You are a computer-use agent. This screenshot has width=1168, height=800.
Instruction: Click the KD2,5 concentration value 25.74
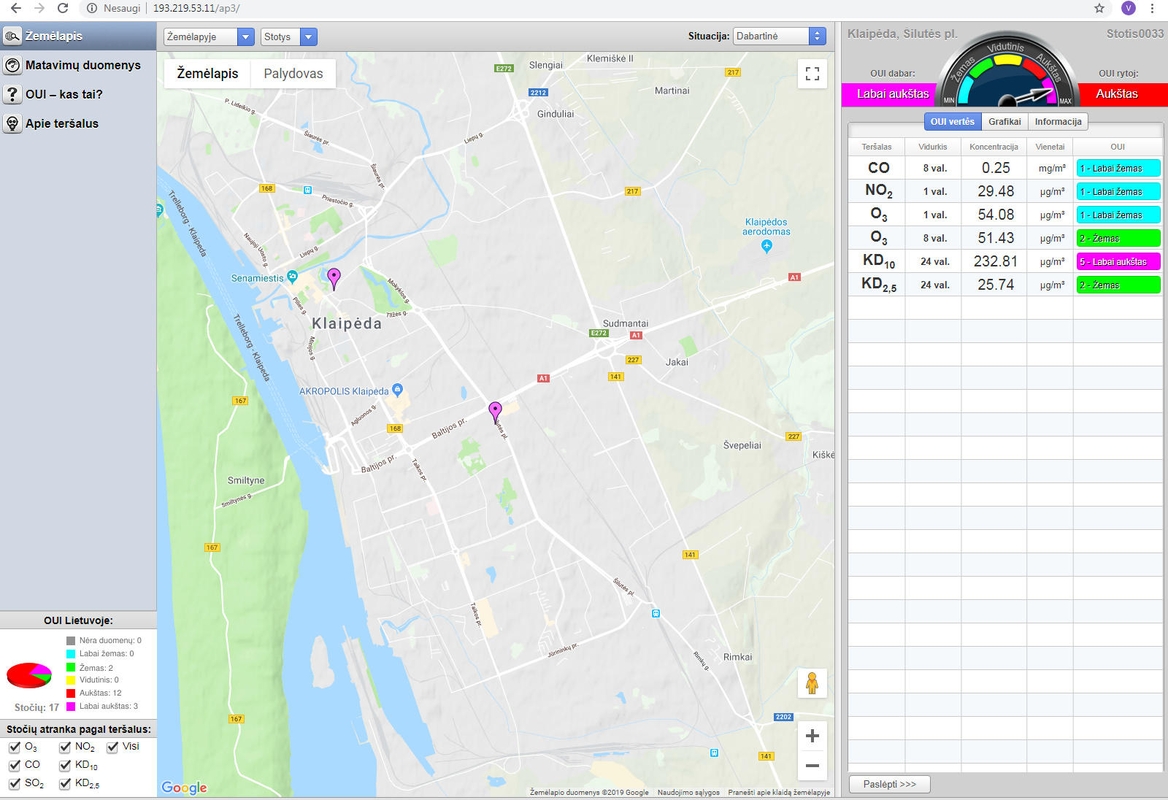tap(995, 285)
